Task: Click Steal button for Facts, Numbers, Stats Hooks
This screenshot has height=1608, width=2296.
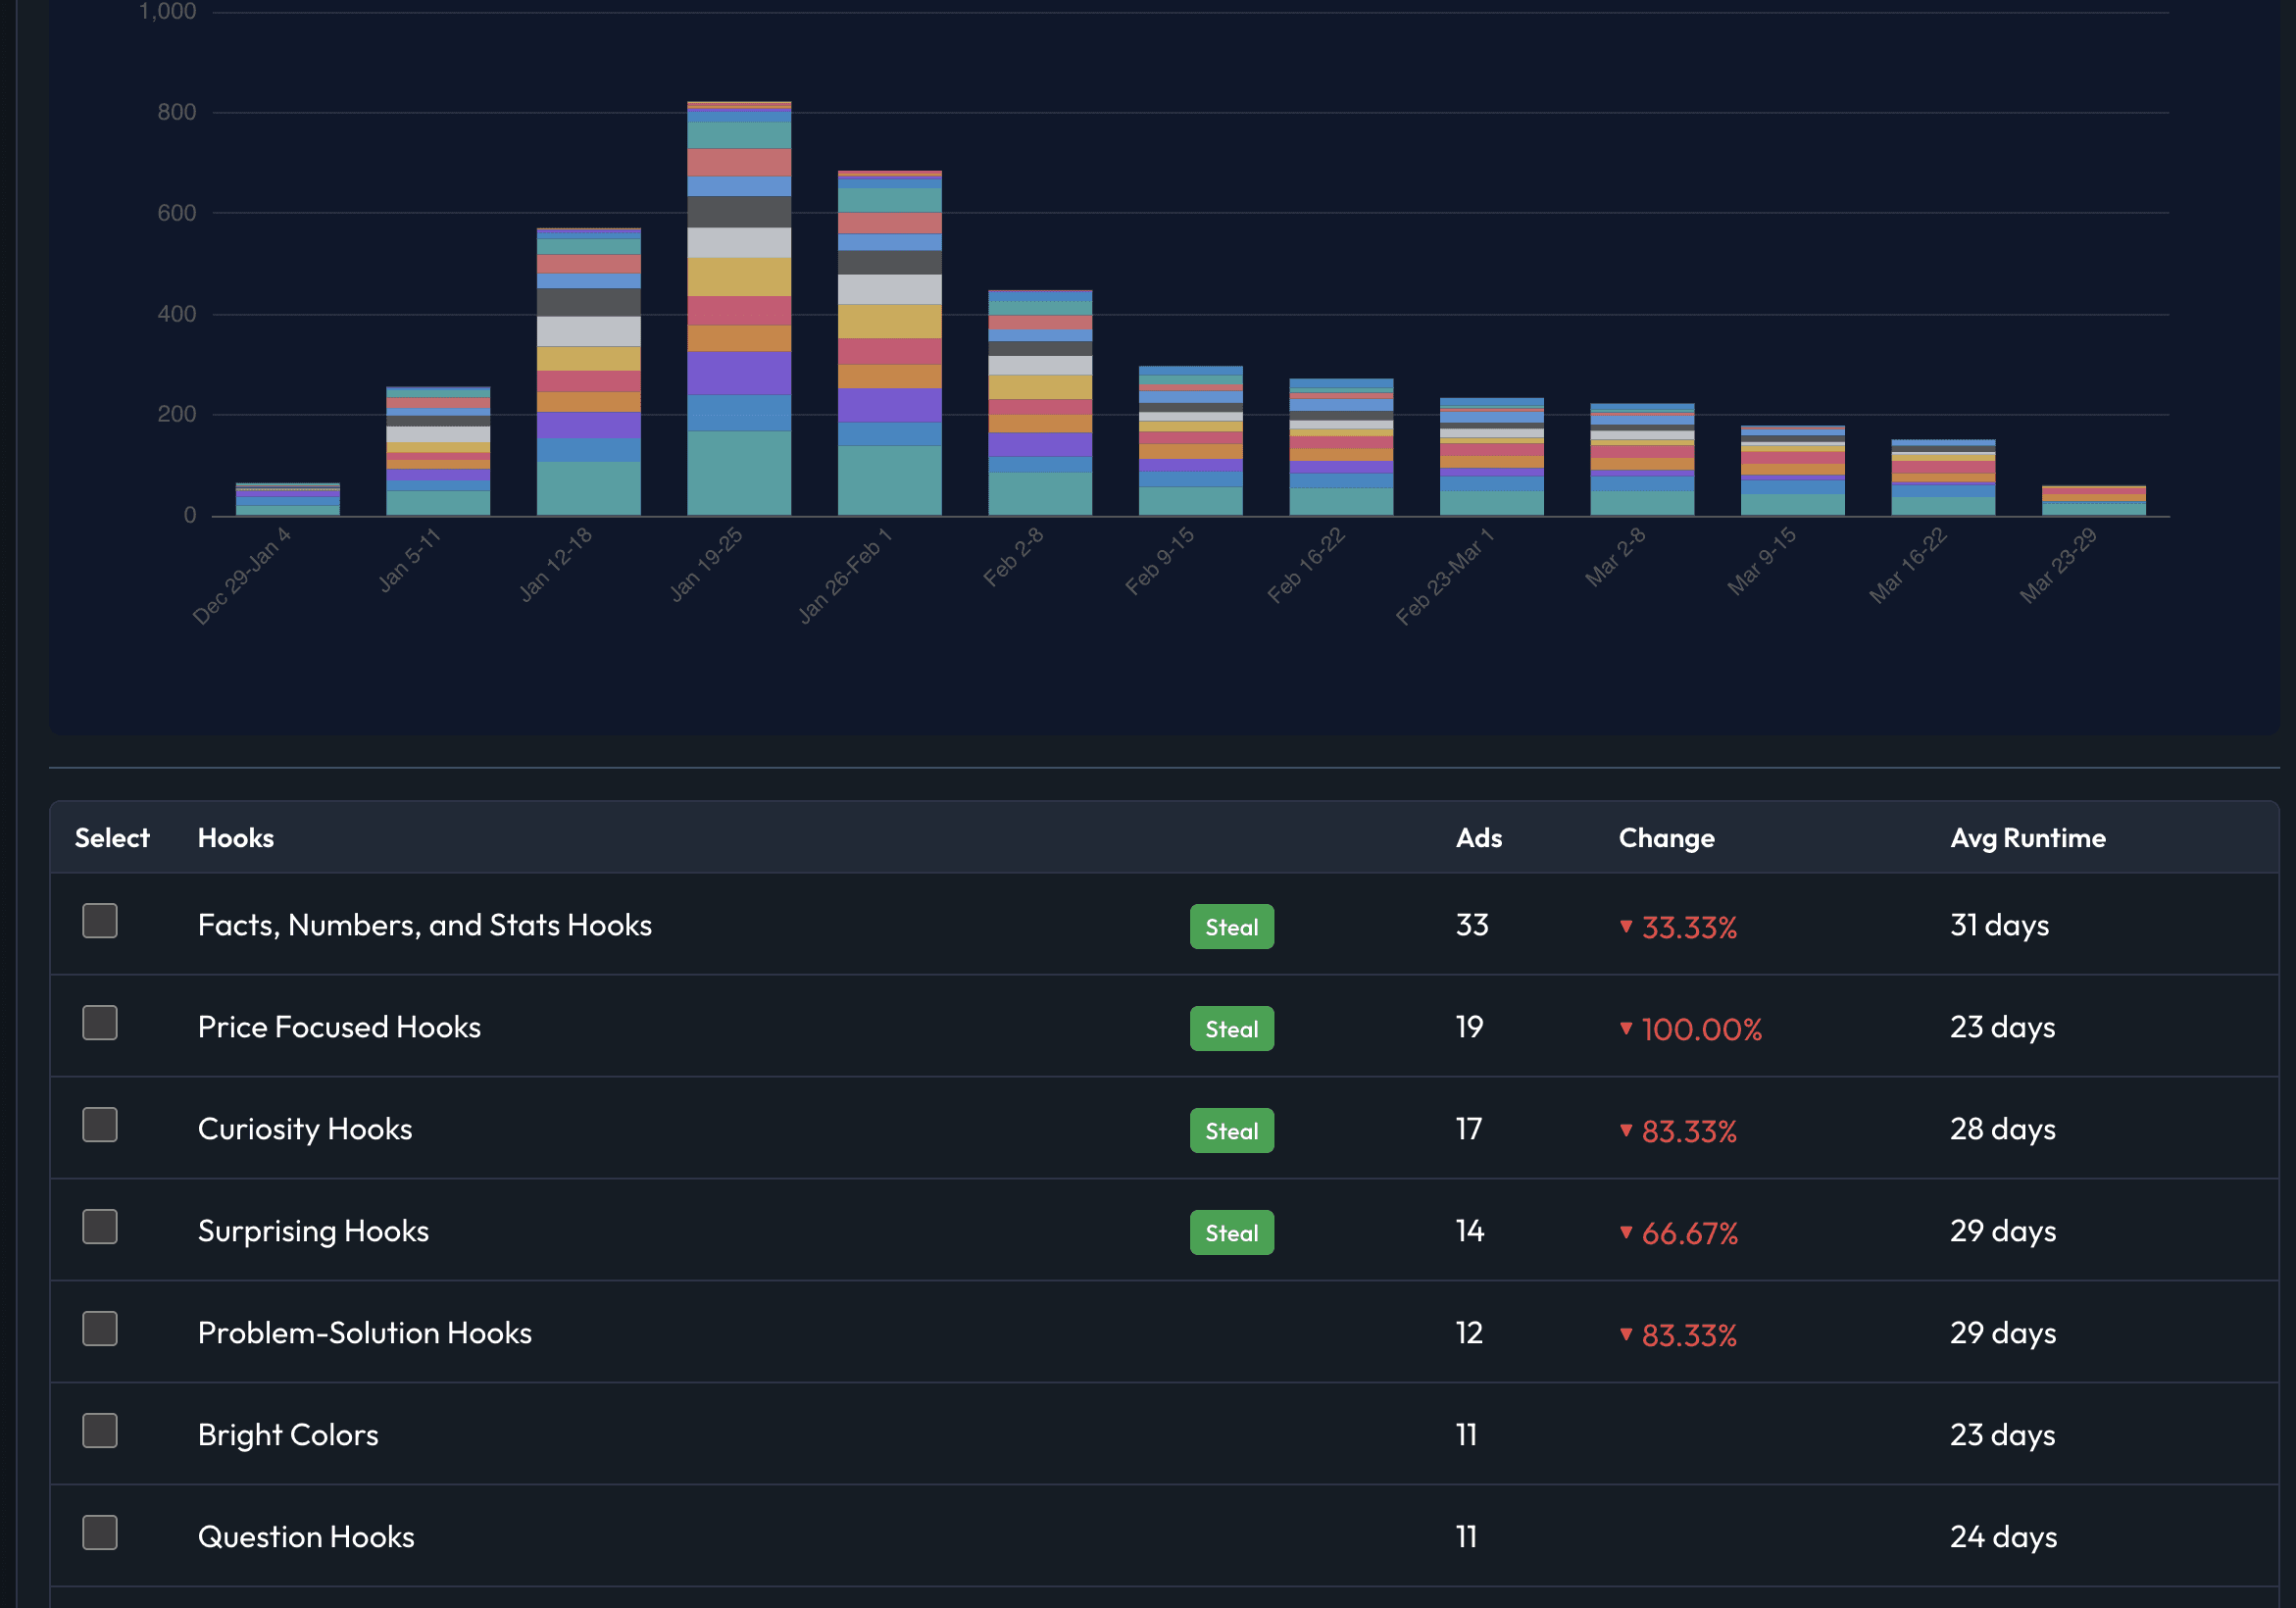Action: tap(1231, 927)
